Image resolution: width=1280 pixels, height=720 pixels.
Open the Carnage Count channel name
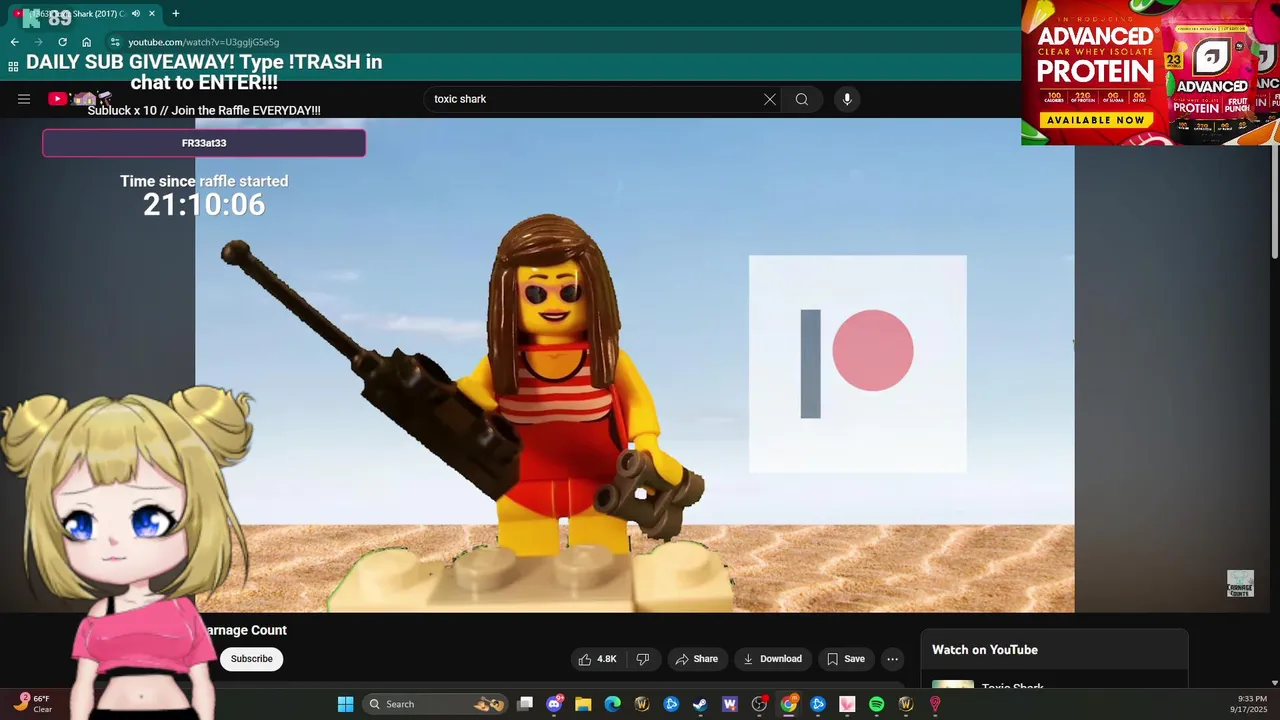(x=246, y=630)
